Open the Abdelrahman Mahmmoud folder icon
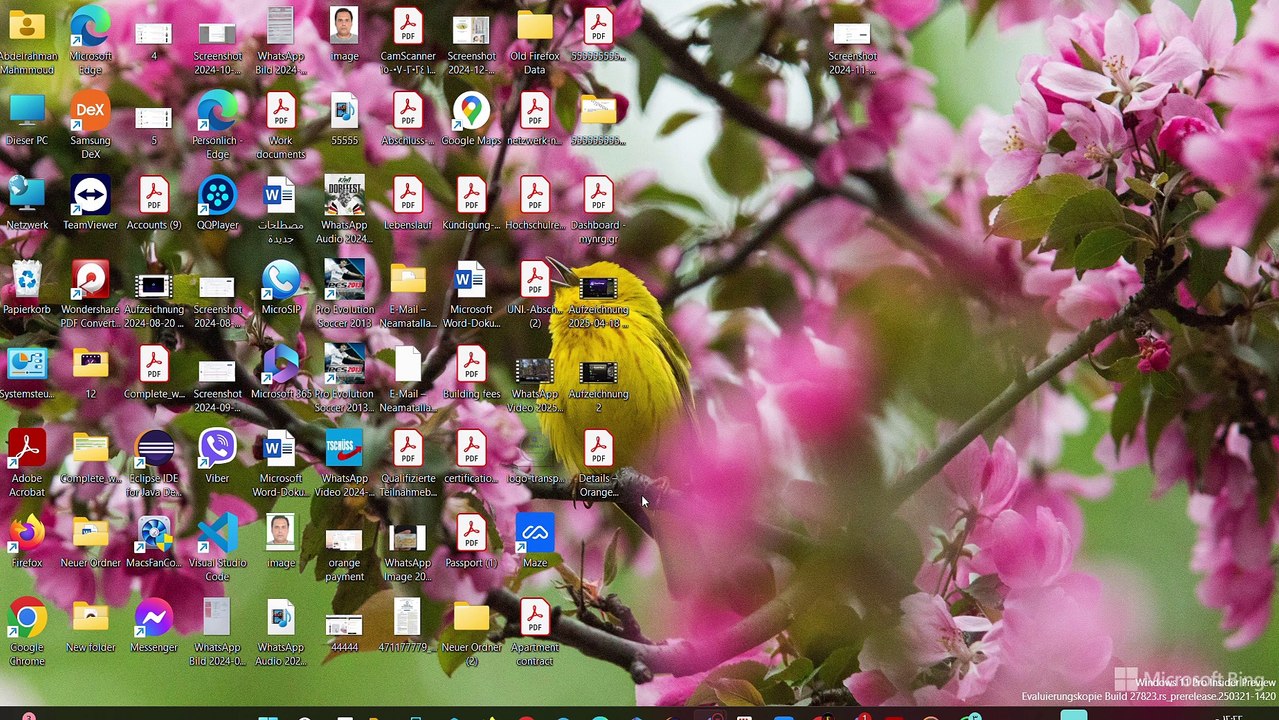 pos(27,41)
